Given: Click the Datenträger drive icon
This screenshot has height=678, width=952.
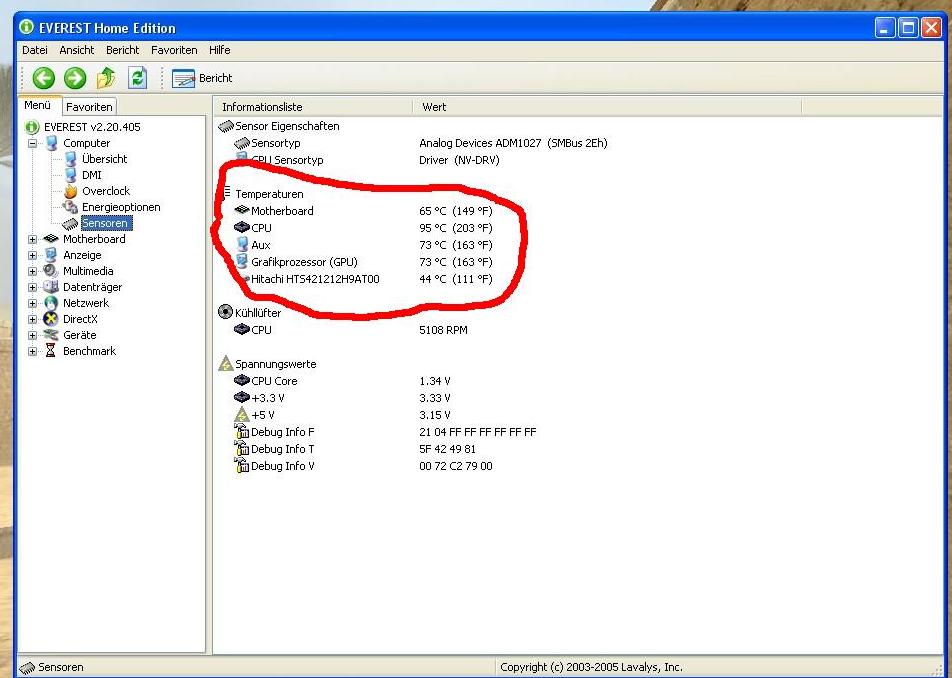Looking at the screenshot, I should [x=51, y=287].
